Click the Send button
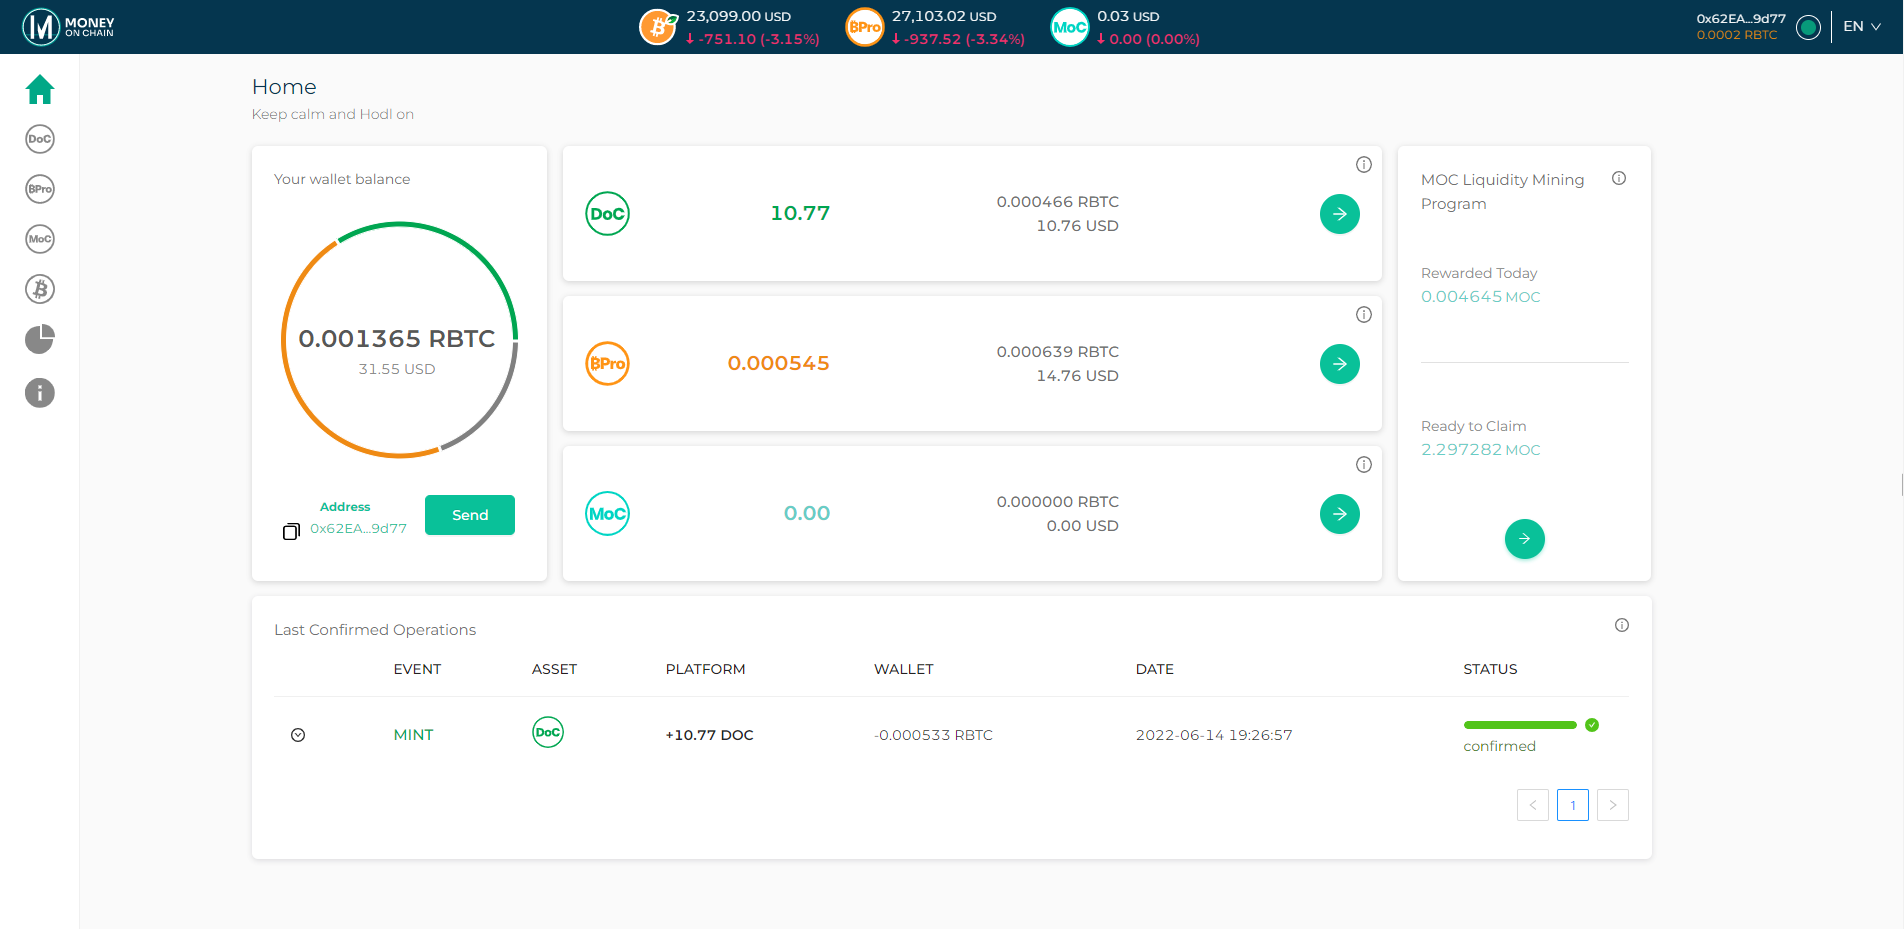The height and width of the screenshot is (929, 1904). (470, 515)
